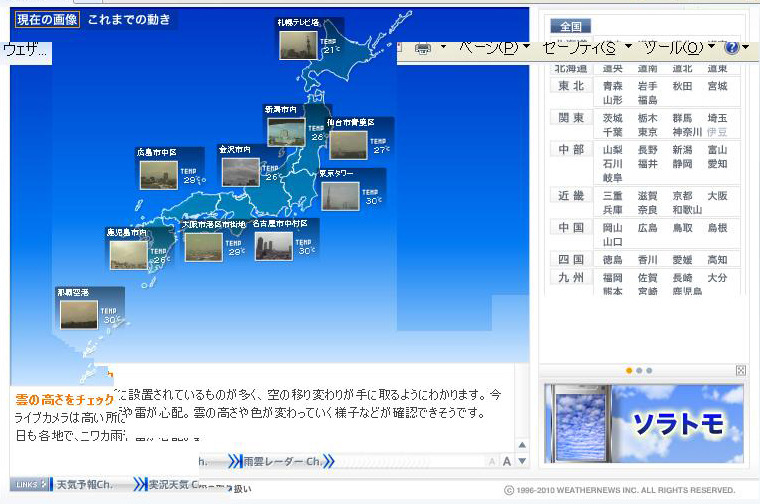Viewport: 760px width, 504px height.
Task: Click the 広島 prefecture link
Action: [x=648, y=228]
